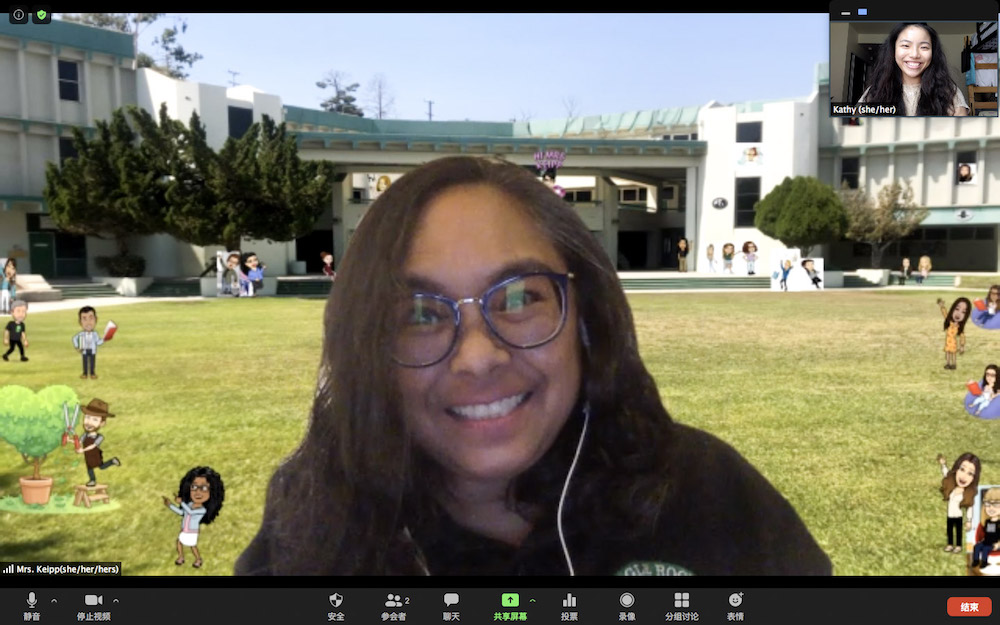
Task: Switch thumbnail panel to minimized bar view
Action: pos(845,12)
